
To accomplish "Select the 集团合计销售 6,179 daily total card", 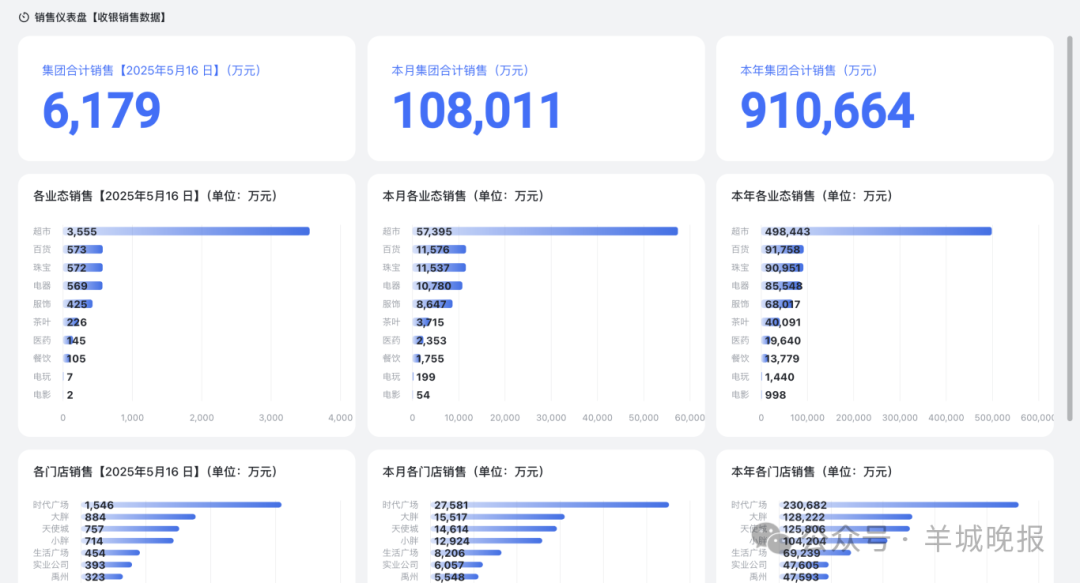I will tap(186, 98).
